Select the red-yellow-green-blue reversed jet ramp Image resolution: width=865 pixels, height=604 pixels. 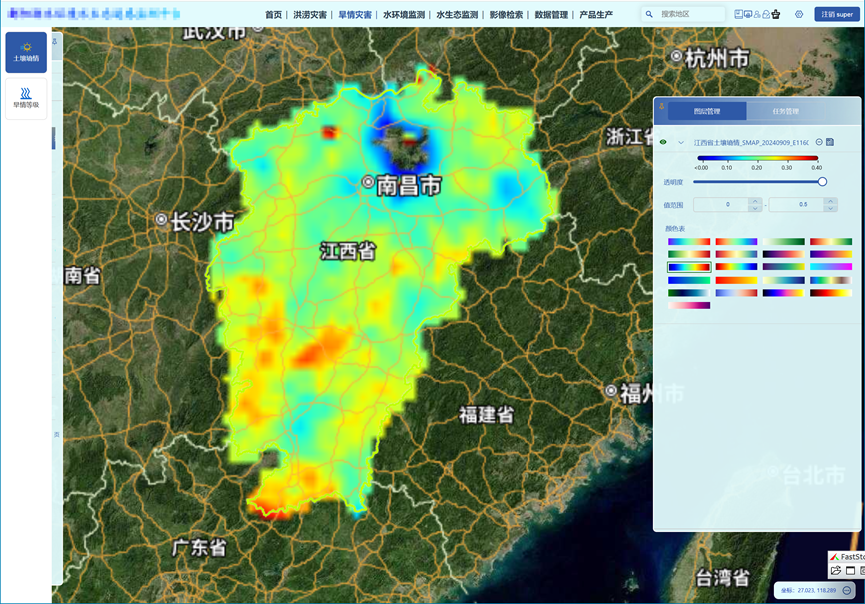click(736, 267)
